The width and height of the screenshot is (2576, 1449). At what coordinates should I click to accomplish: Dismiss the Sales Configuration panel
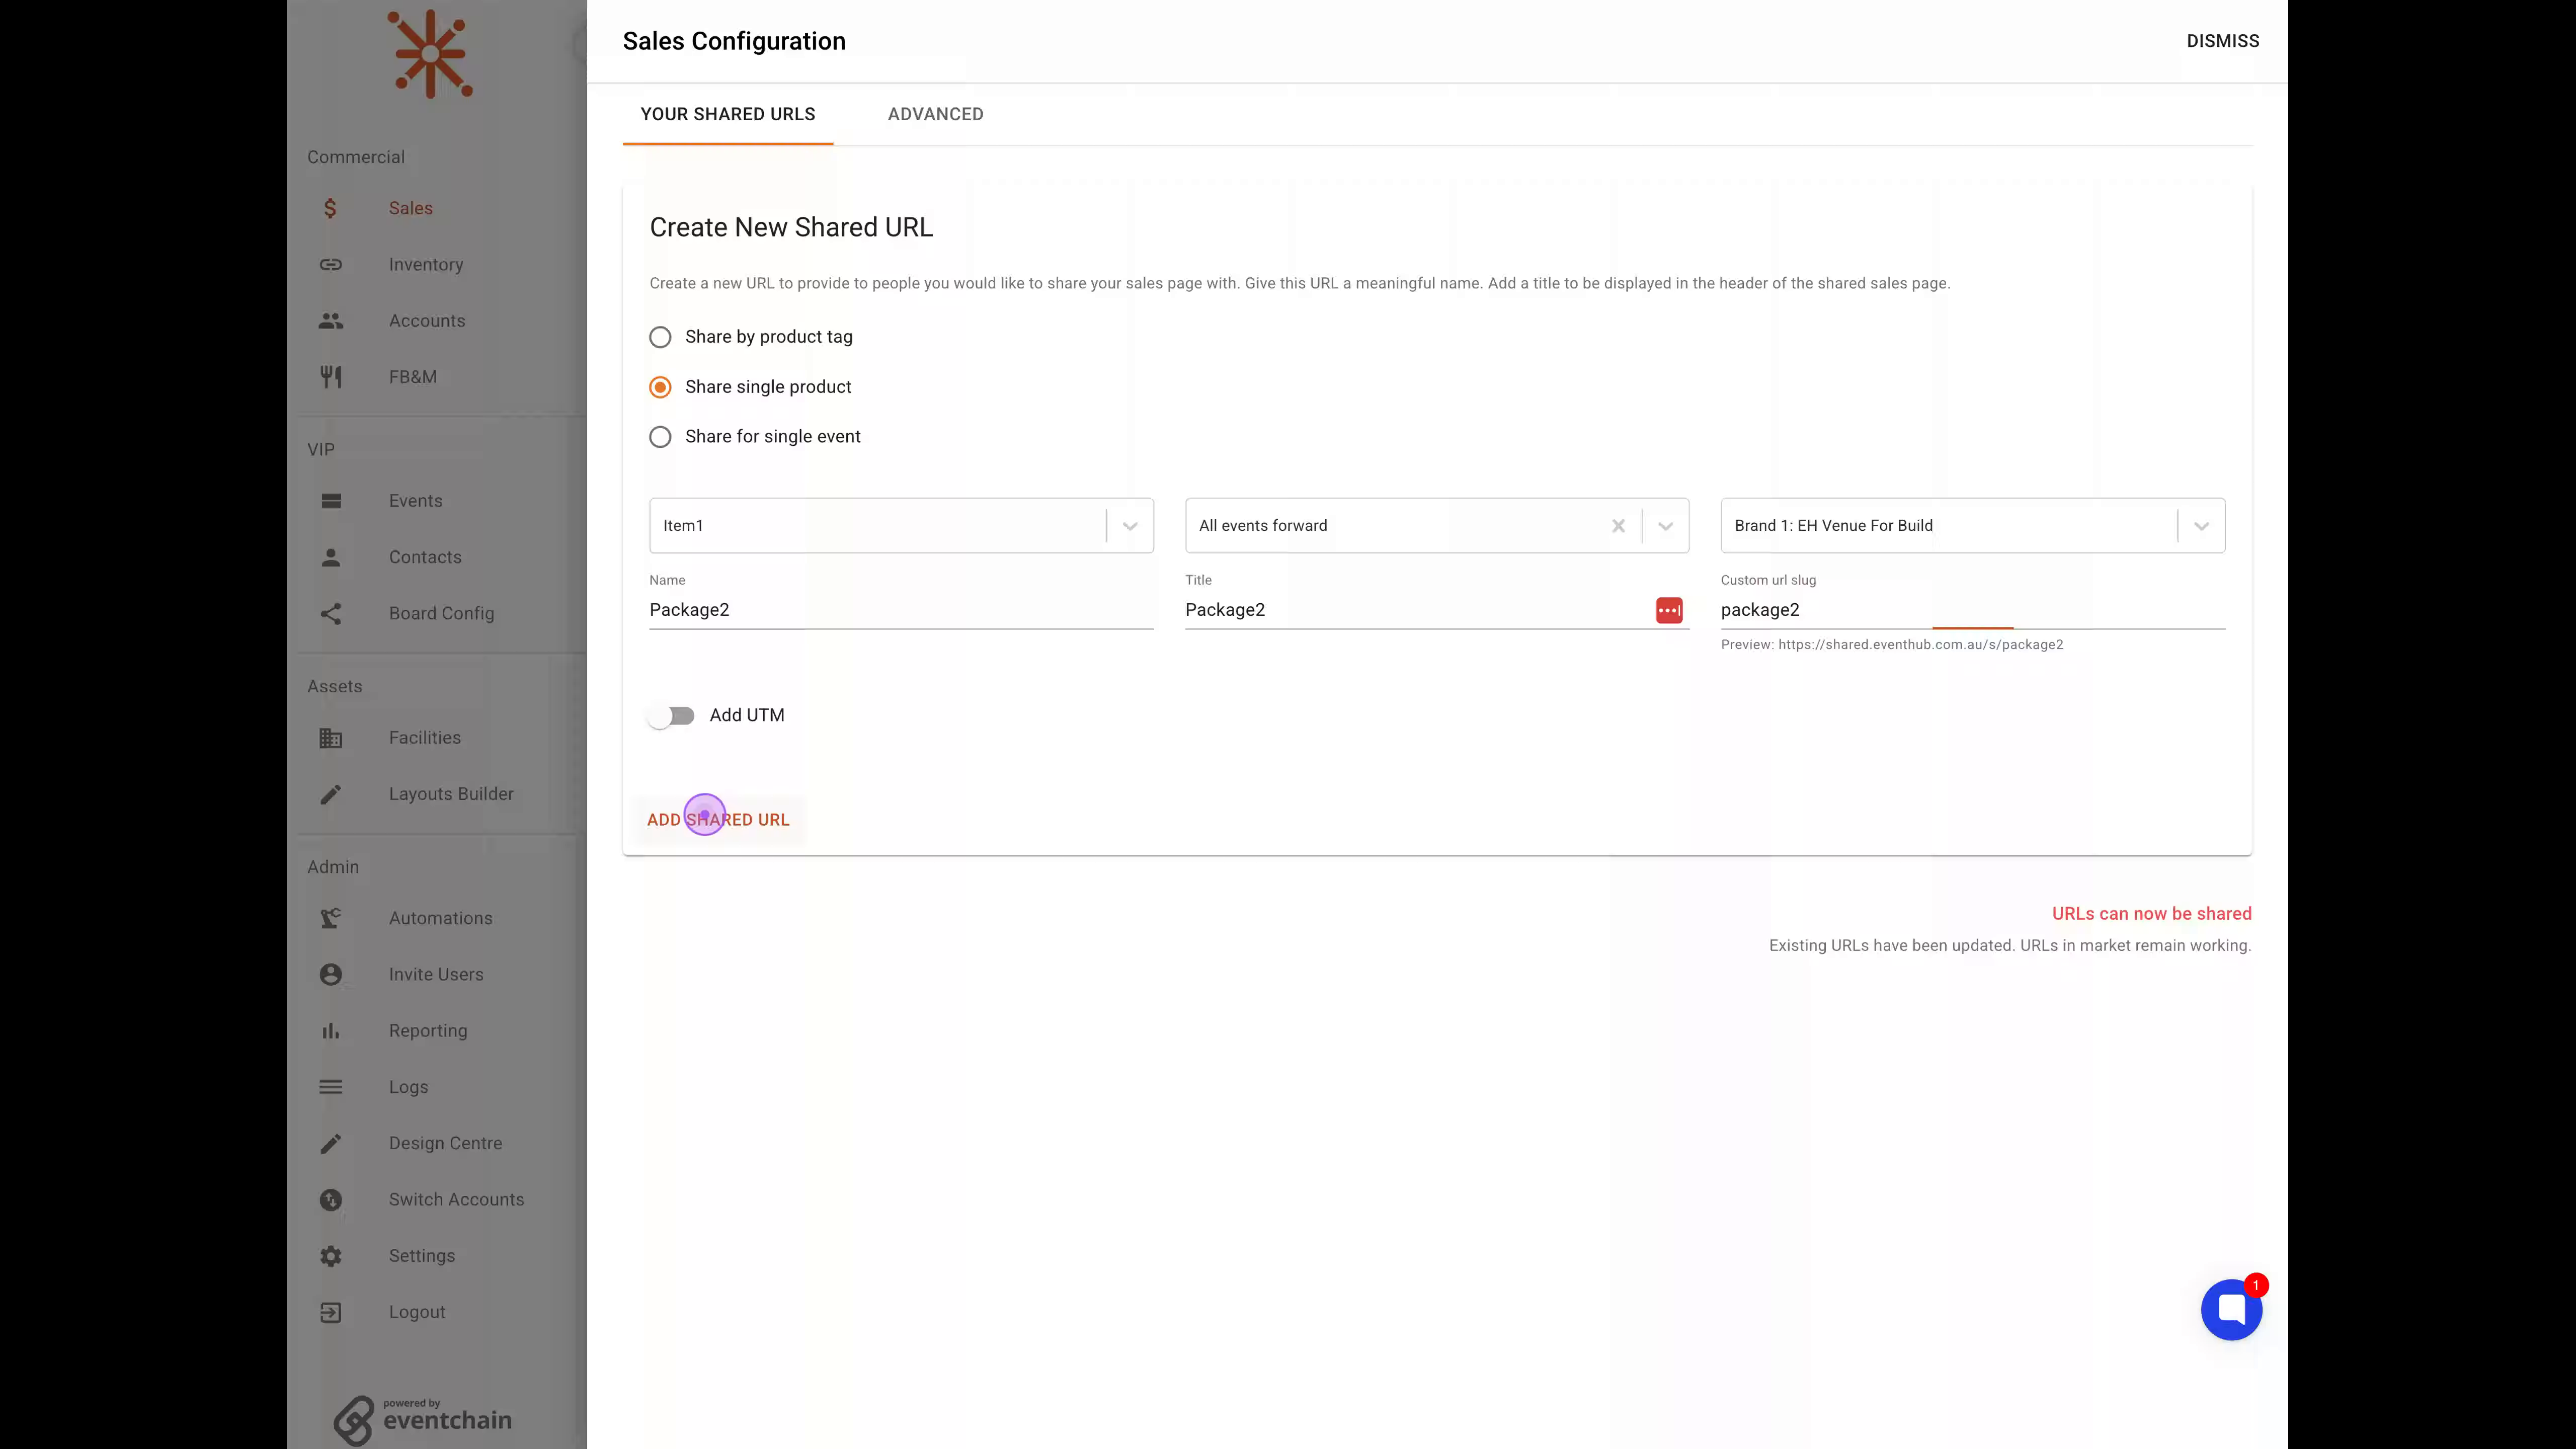(2222, 41)
